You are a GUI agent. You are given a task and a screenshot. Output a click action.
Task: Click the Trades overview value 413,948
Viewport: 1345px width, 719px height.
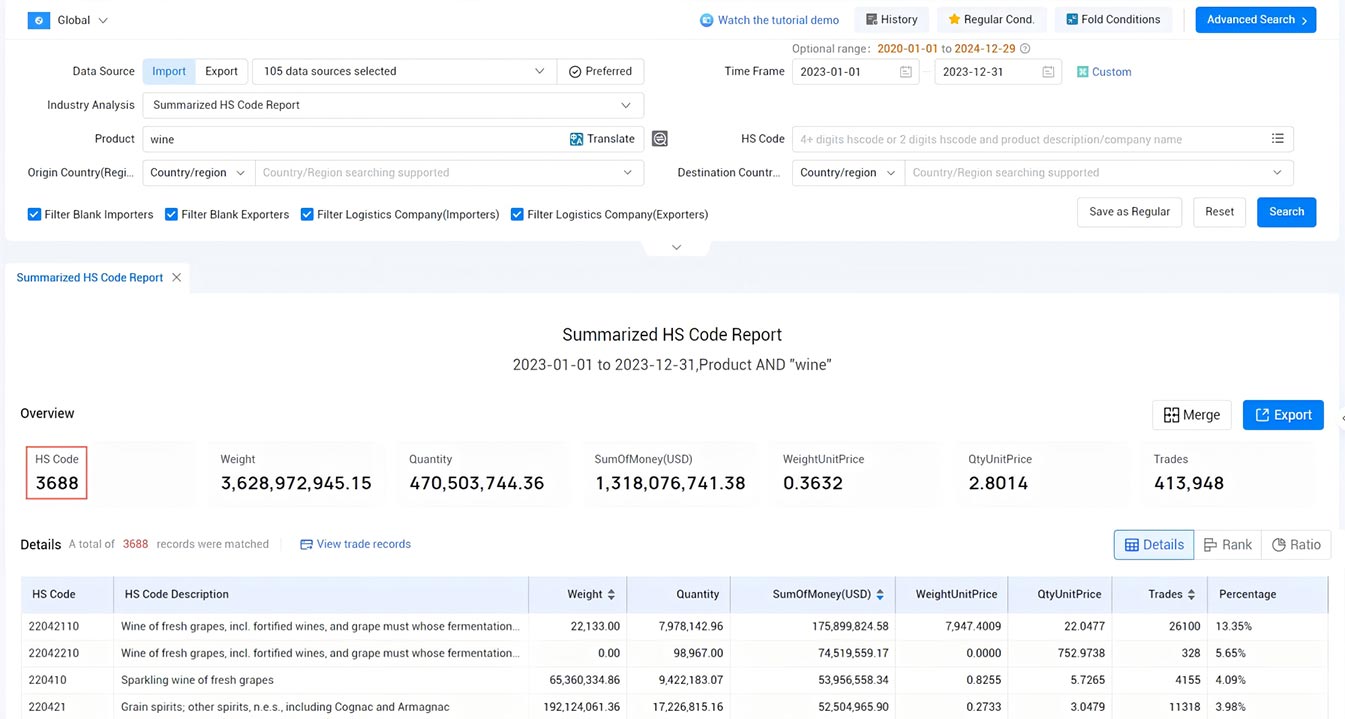pos(1189,483)
